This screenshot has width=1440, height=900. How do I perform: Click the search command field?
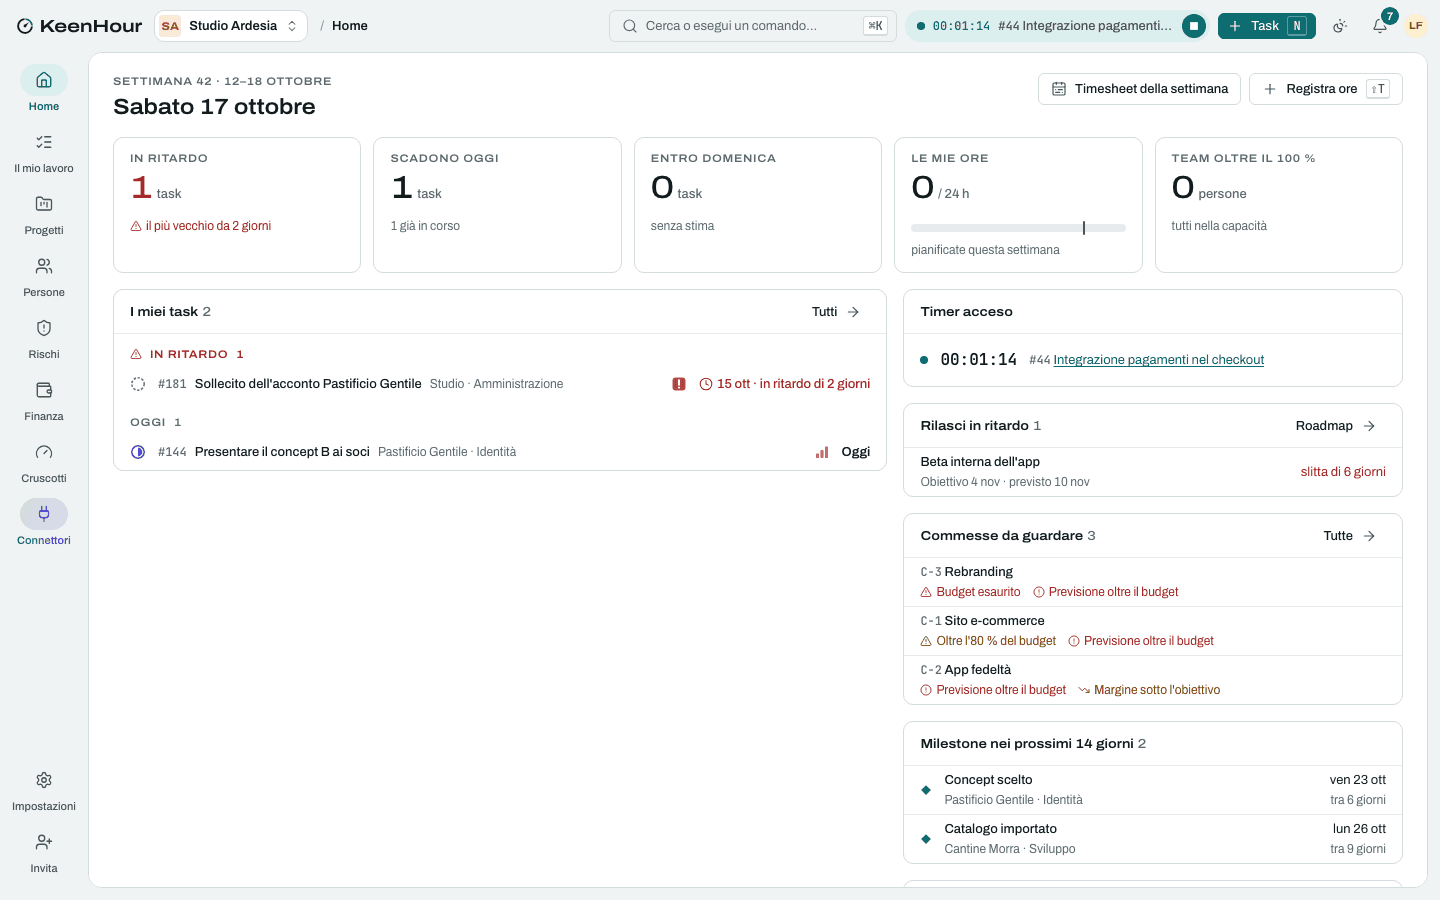pyautogui.click(x=753, y=26)
